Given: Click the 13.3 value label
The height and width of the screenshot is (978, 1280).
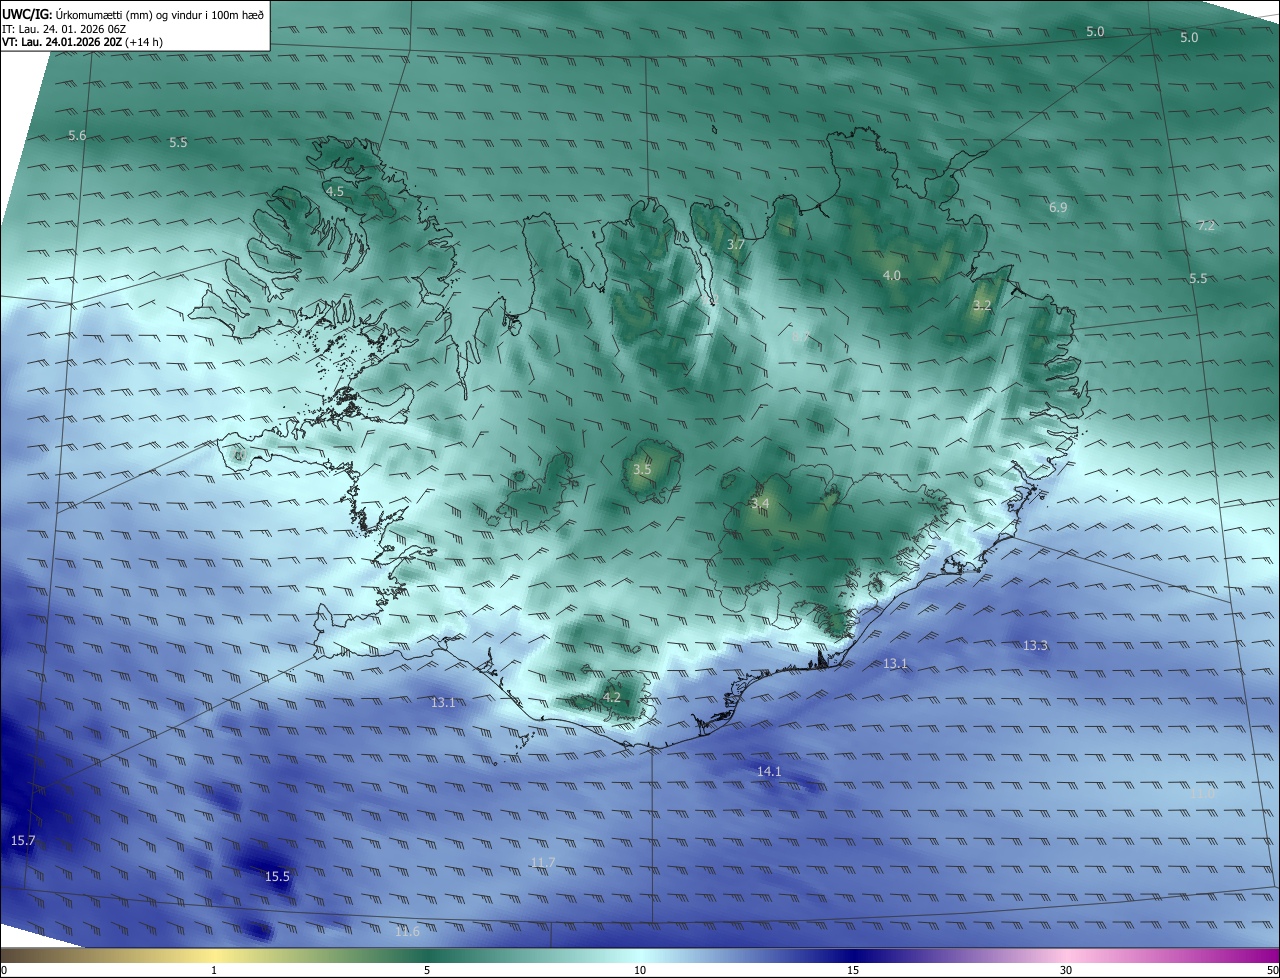Looking at the screenshot, I should tap(1035, 645).
